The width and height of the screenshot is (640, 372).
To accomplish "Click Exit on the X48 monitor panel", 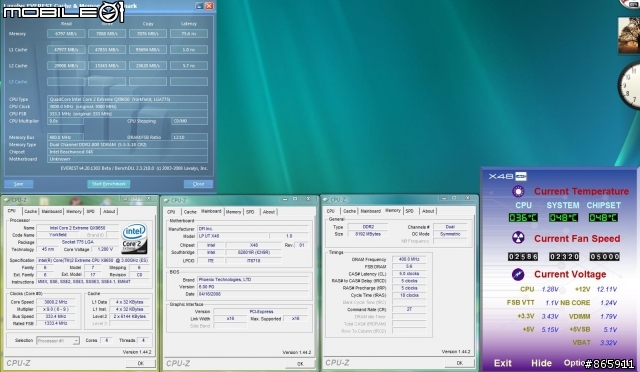I will point(503,363).
